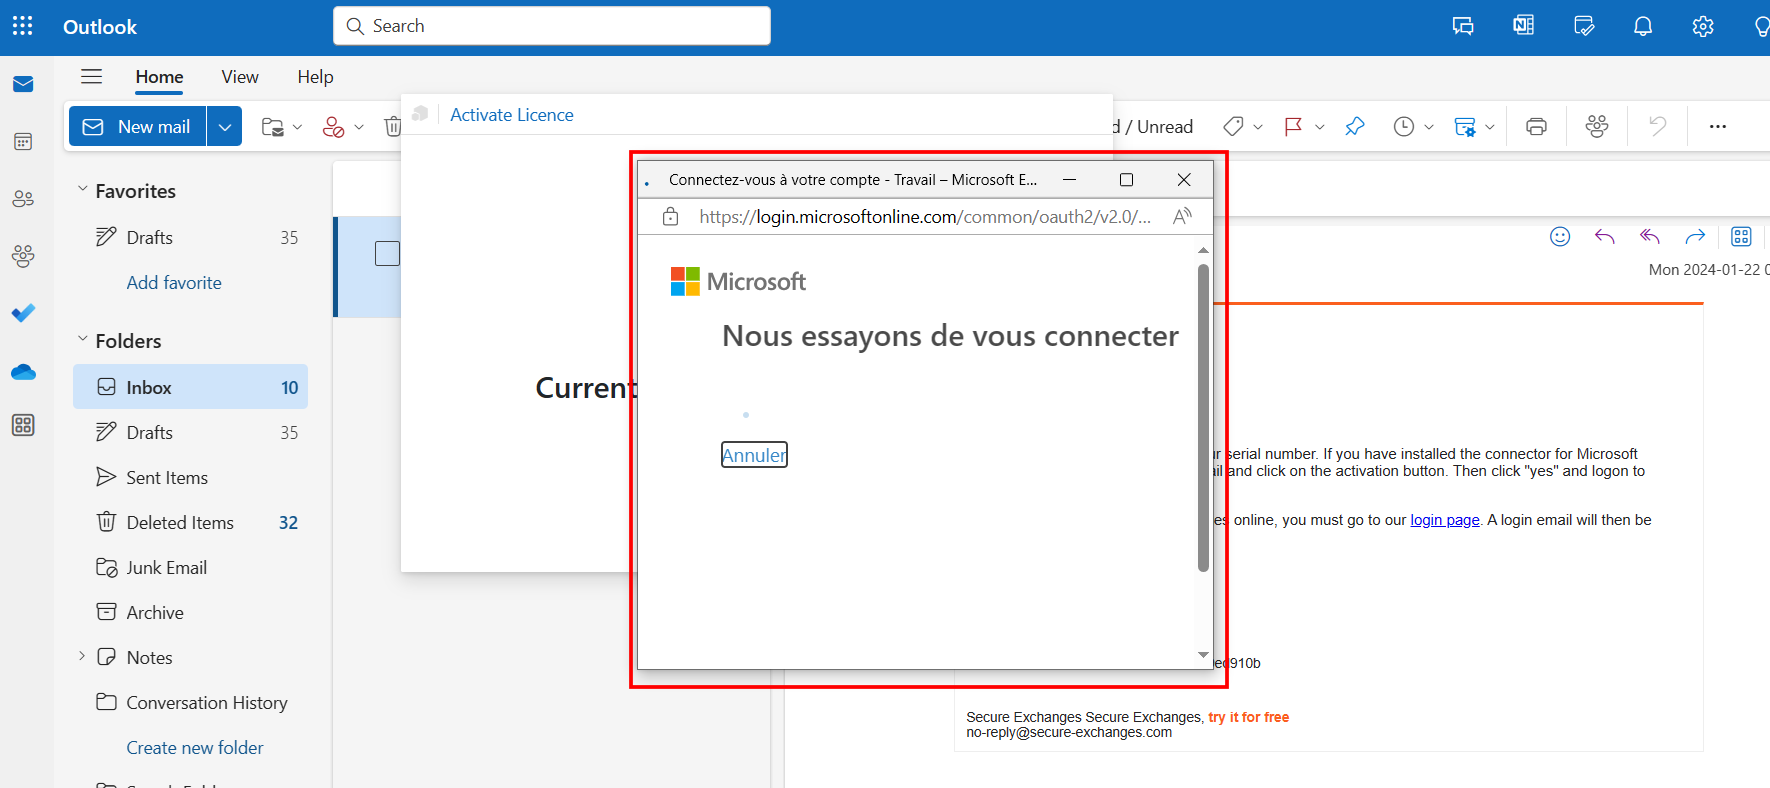Viewport: 1770px width, 788px height.
Task: Open the more options ellipsis in toolbar
Action: tap(1718, 126)
